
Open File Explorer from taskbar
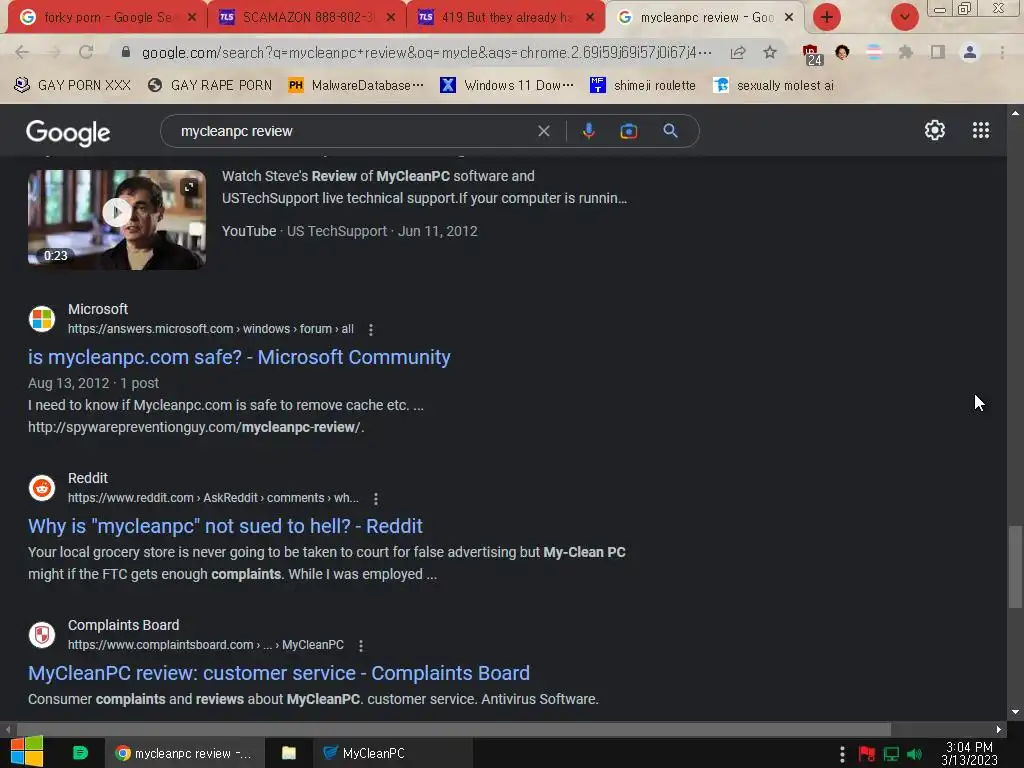pos(289,753)
